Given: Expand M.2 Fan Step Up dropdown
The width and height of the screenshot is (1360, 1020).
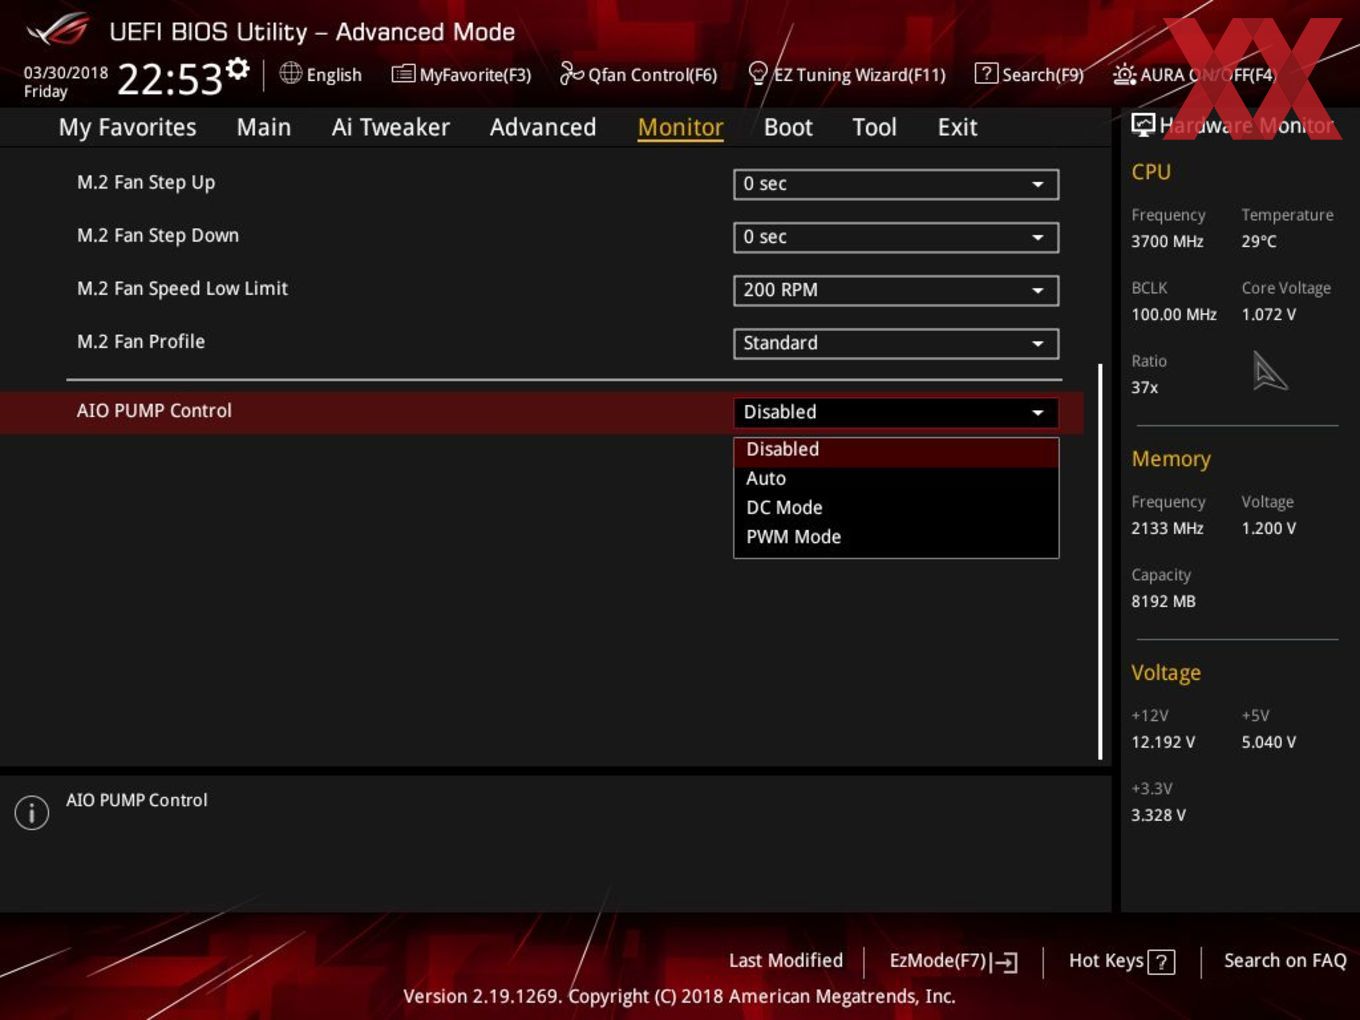Looking at the screenshot, I should pos(896,184).
